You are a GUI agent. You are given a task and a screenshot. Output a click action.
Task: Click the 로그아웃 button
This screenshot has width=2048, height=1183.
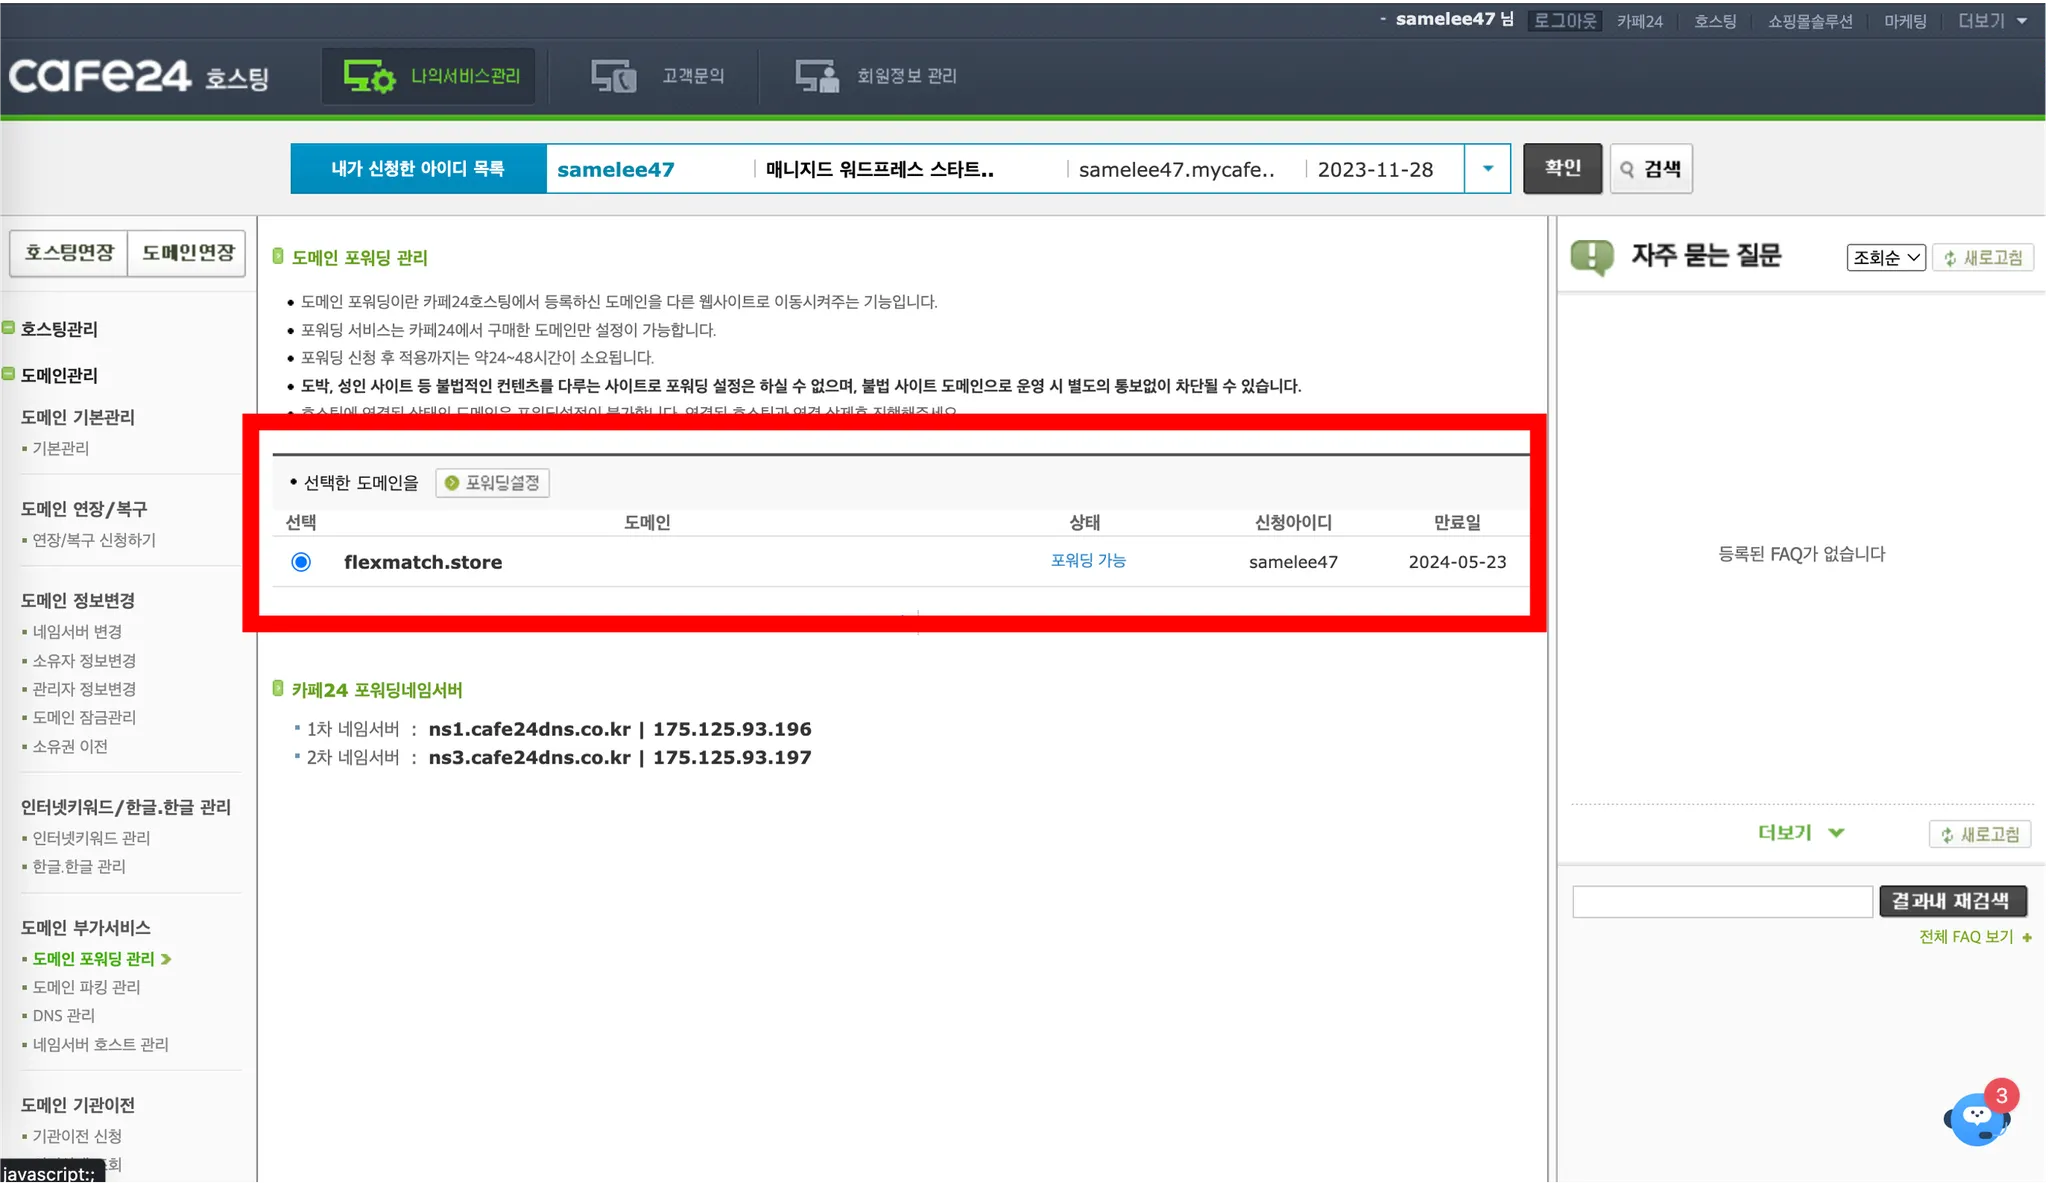point(1565,21)
